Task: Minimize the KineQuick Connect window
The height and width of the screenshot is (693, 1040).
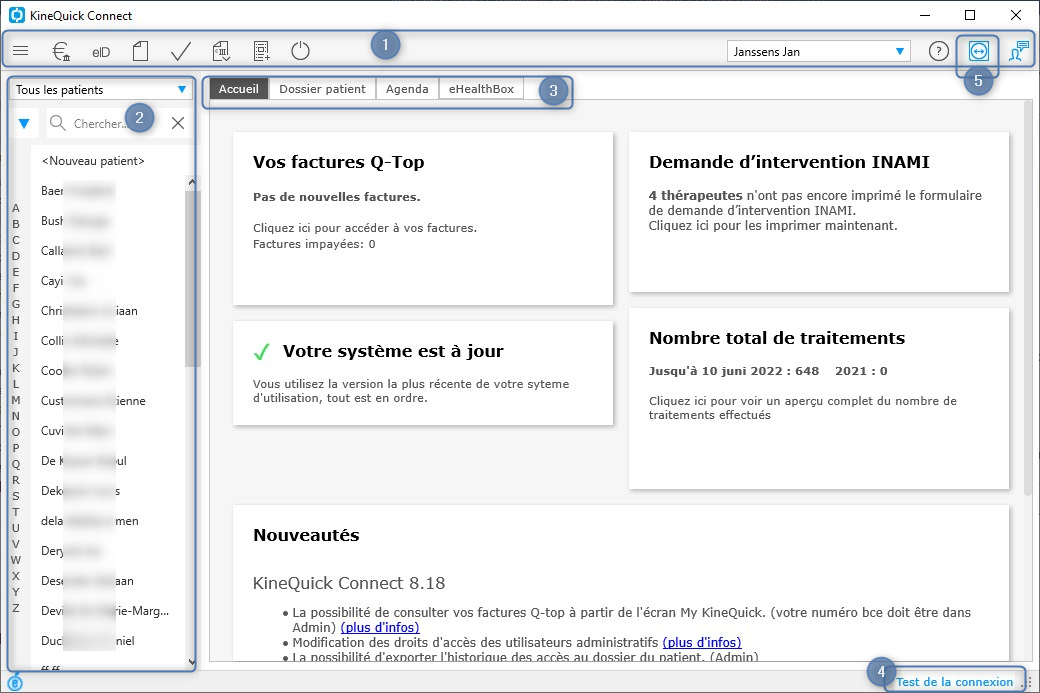Action: coord(925,15)
